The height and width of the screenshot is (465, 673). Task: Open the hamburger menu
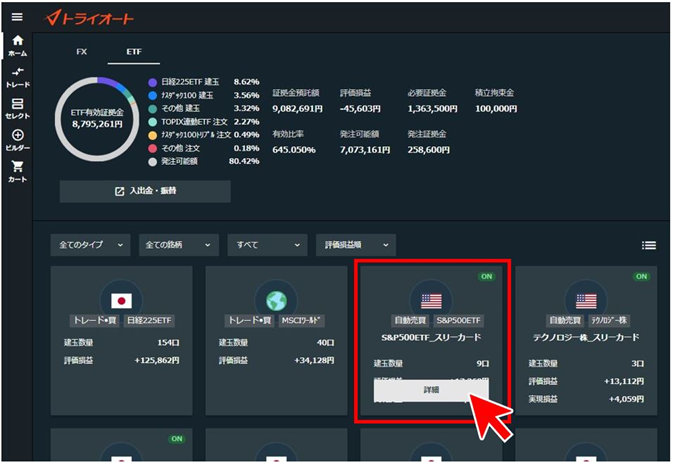[17, 17]
